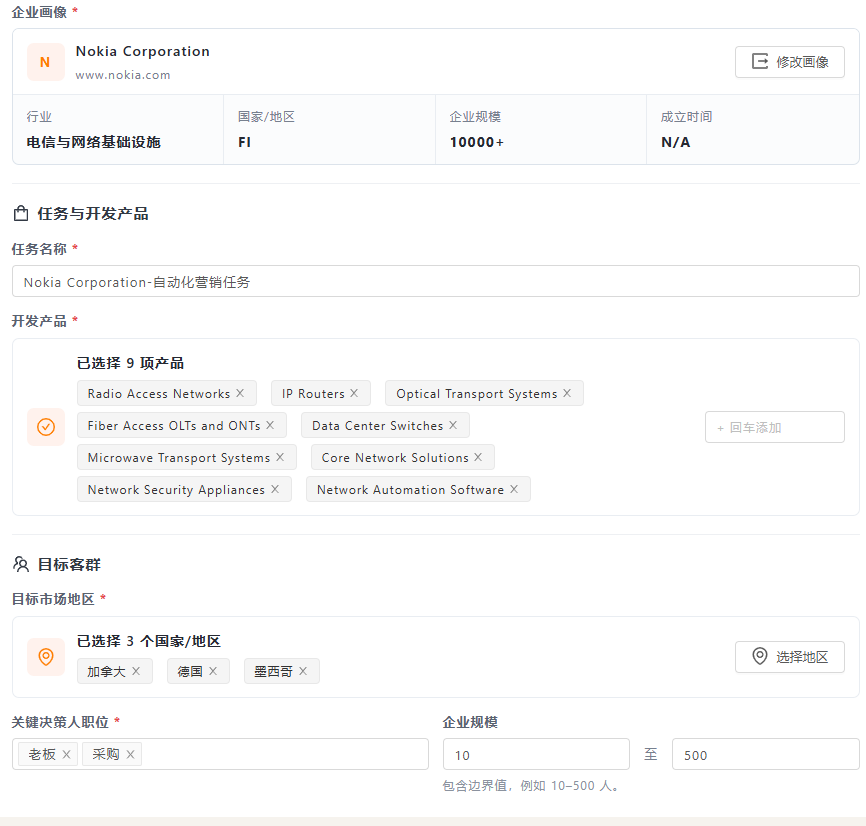This screenshot has width=866, height=826.
Task: Remove 加拿大 from target regions
Action: pyautogui.click(x=136, y=671)
